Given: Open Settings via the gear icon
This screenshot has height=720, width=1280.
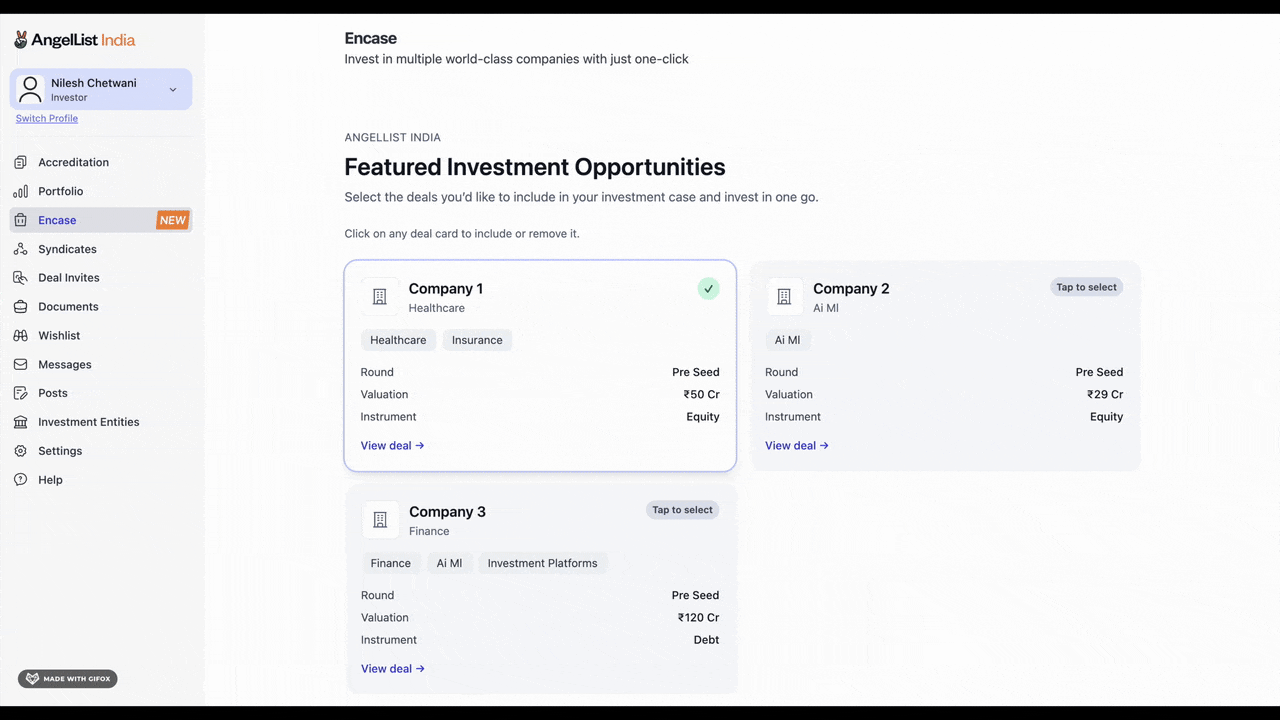Looking at the screenshot, I should [x=20, y=451].
